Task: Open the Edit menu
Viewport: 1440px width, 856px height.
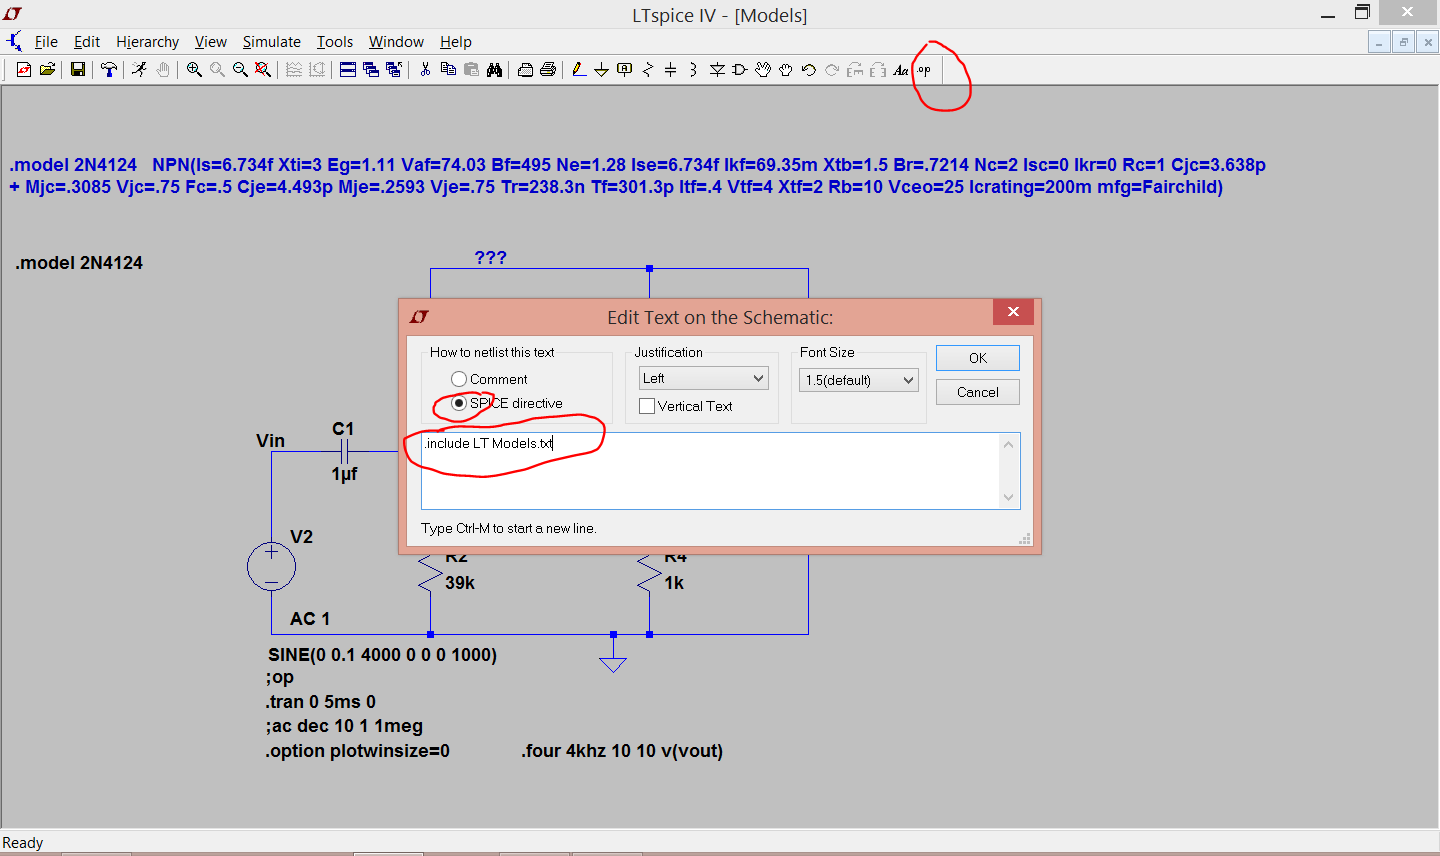Action: click(x=87, y=42)
